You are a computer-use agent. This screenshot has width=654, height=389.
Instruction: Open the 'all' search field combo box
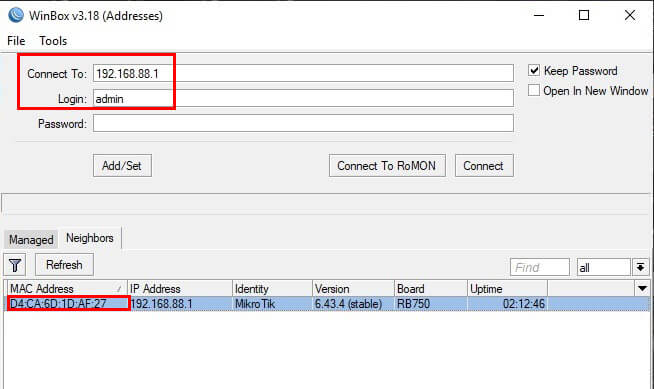[603, 267]
